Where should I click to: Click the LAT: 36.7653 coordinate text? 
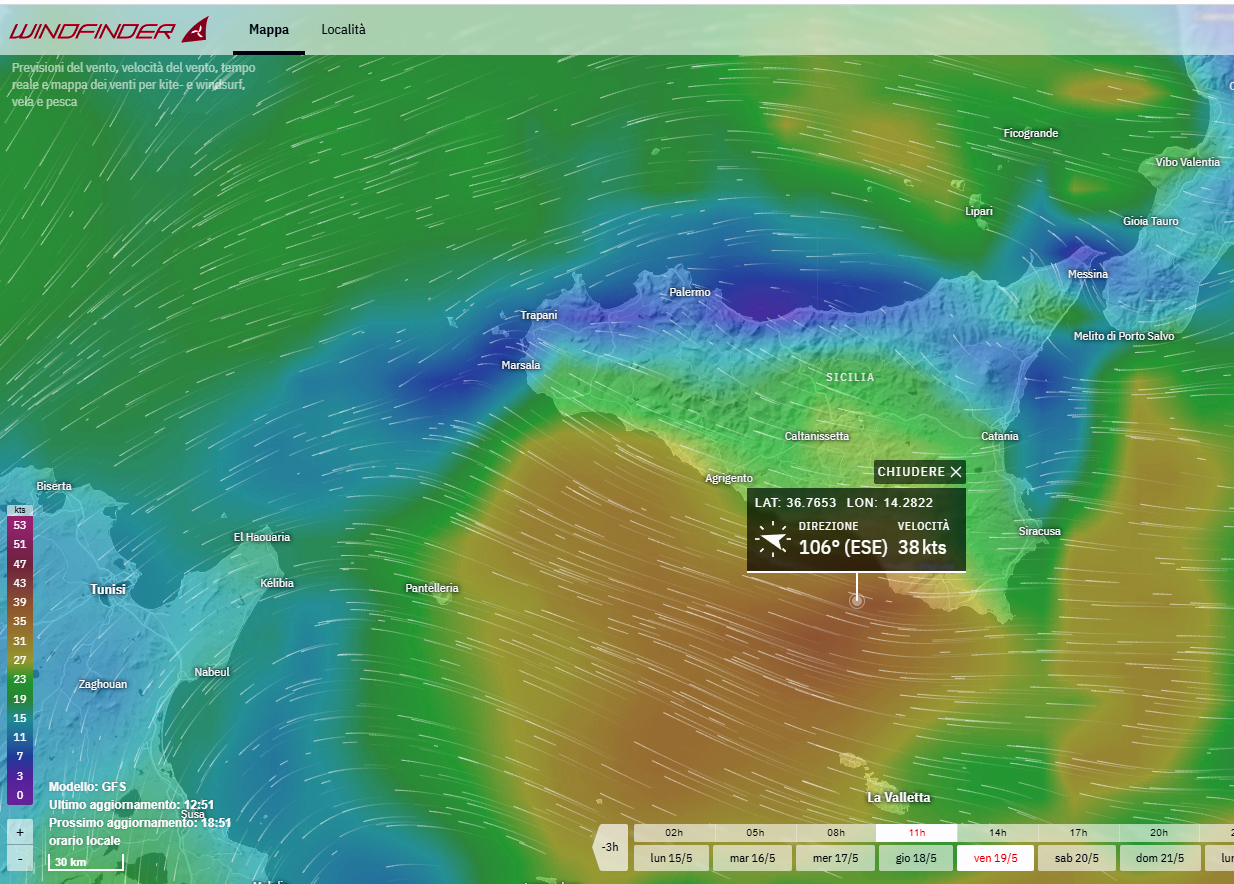(x=796, y=502)
